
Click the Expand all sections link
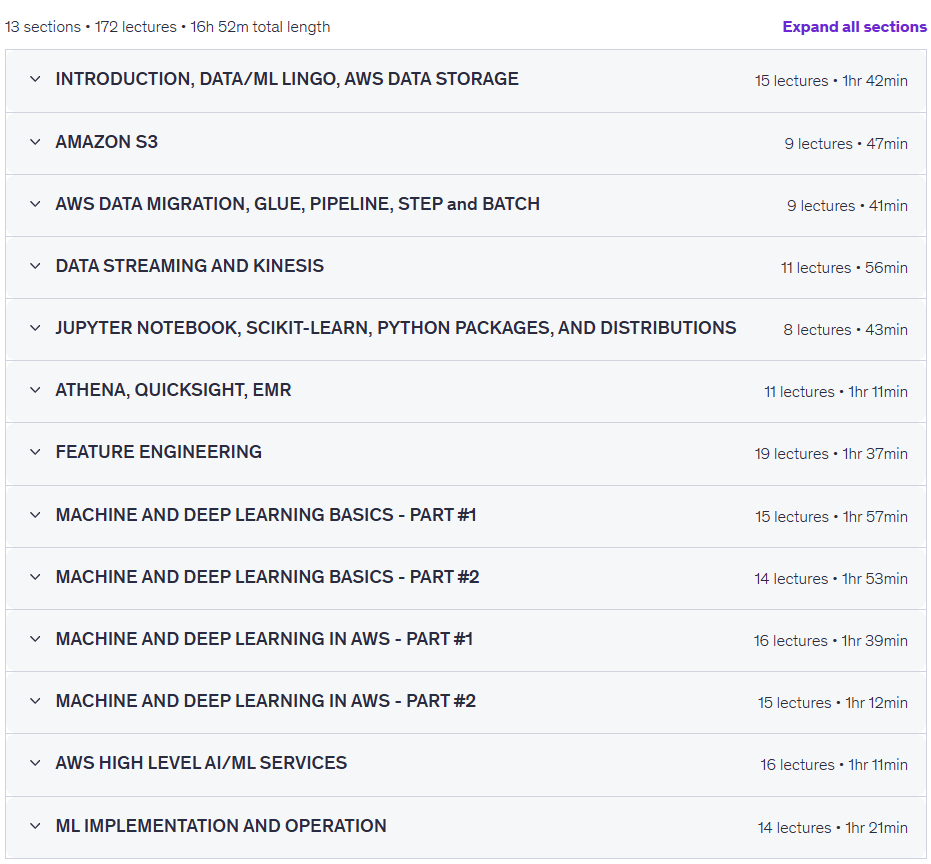(854, 27)
